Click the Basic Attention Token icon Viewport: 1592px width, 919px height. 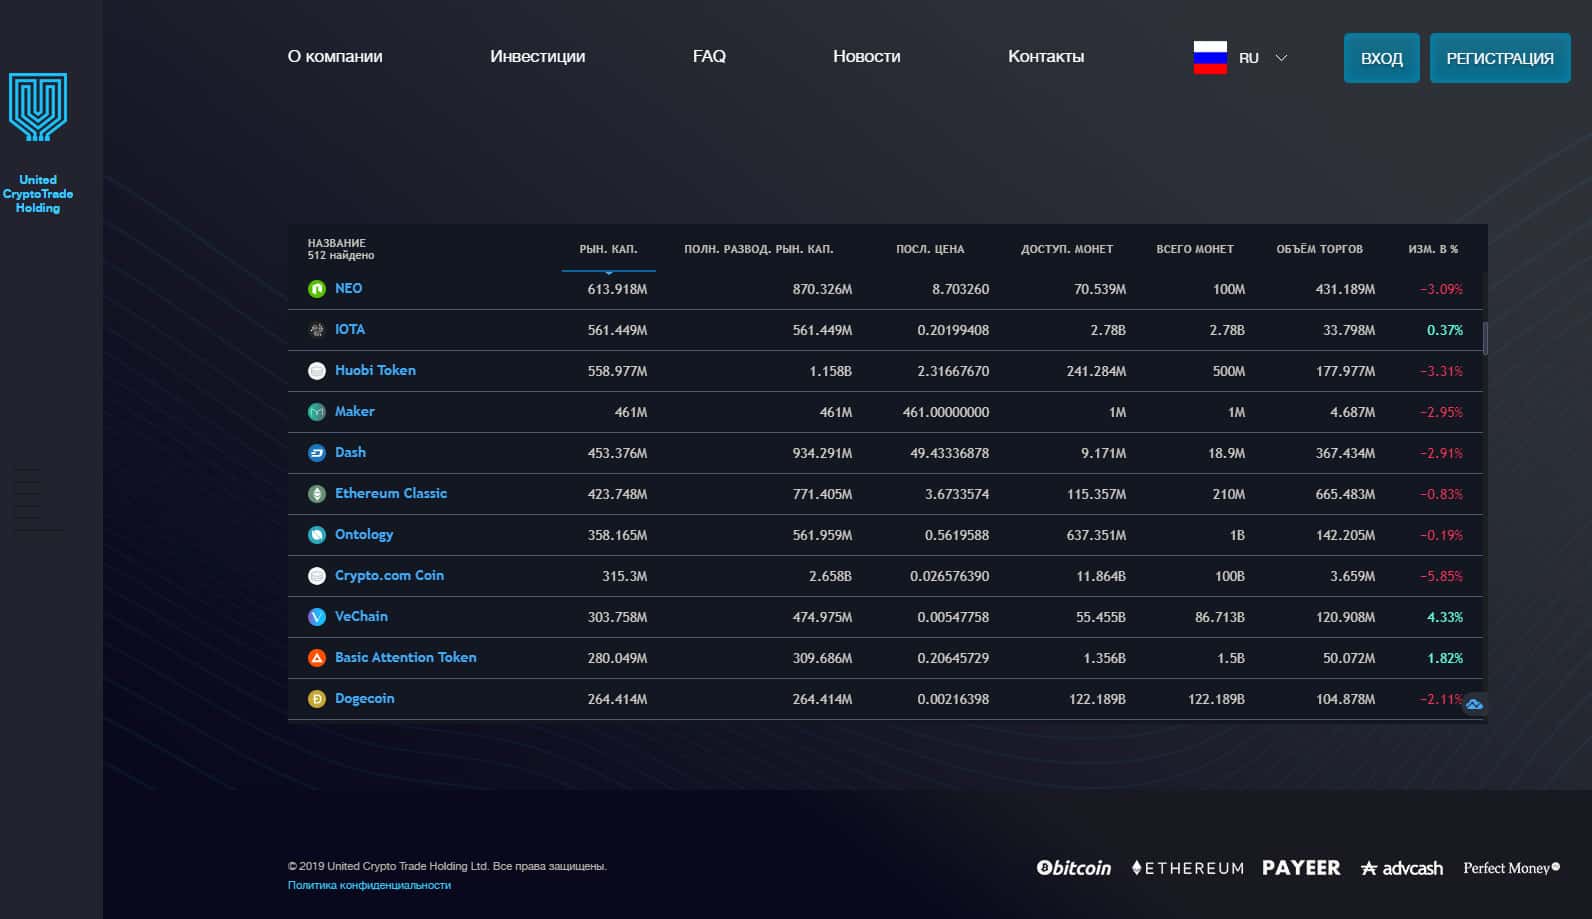coord(317,658)
